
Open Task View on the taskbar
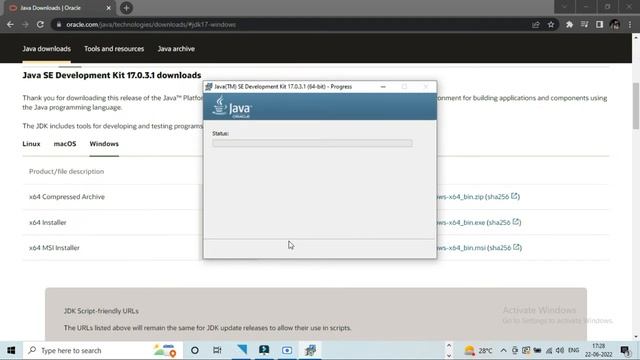click(217, 350)
